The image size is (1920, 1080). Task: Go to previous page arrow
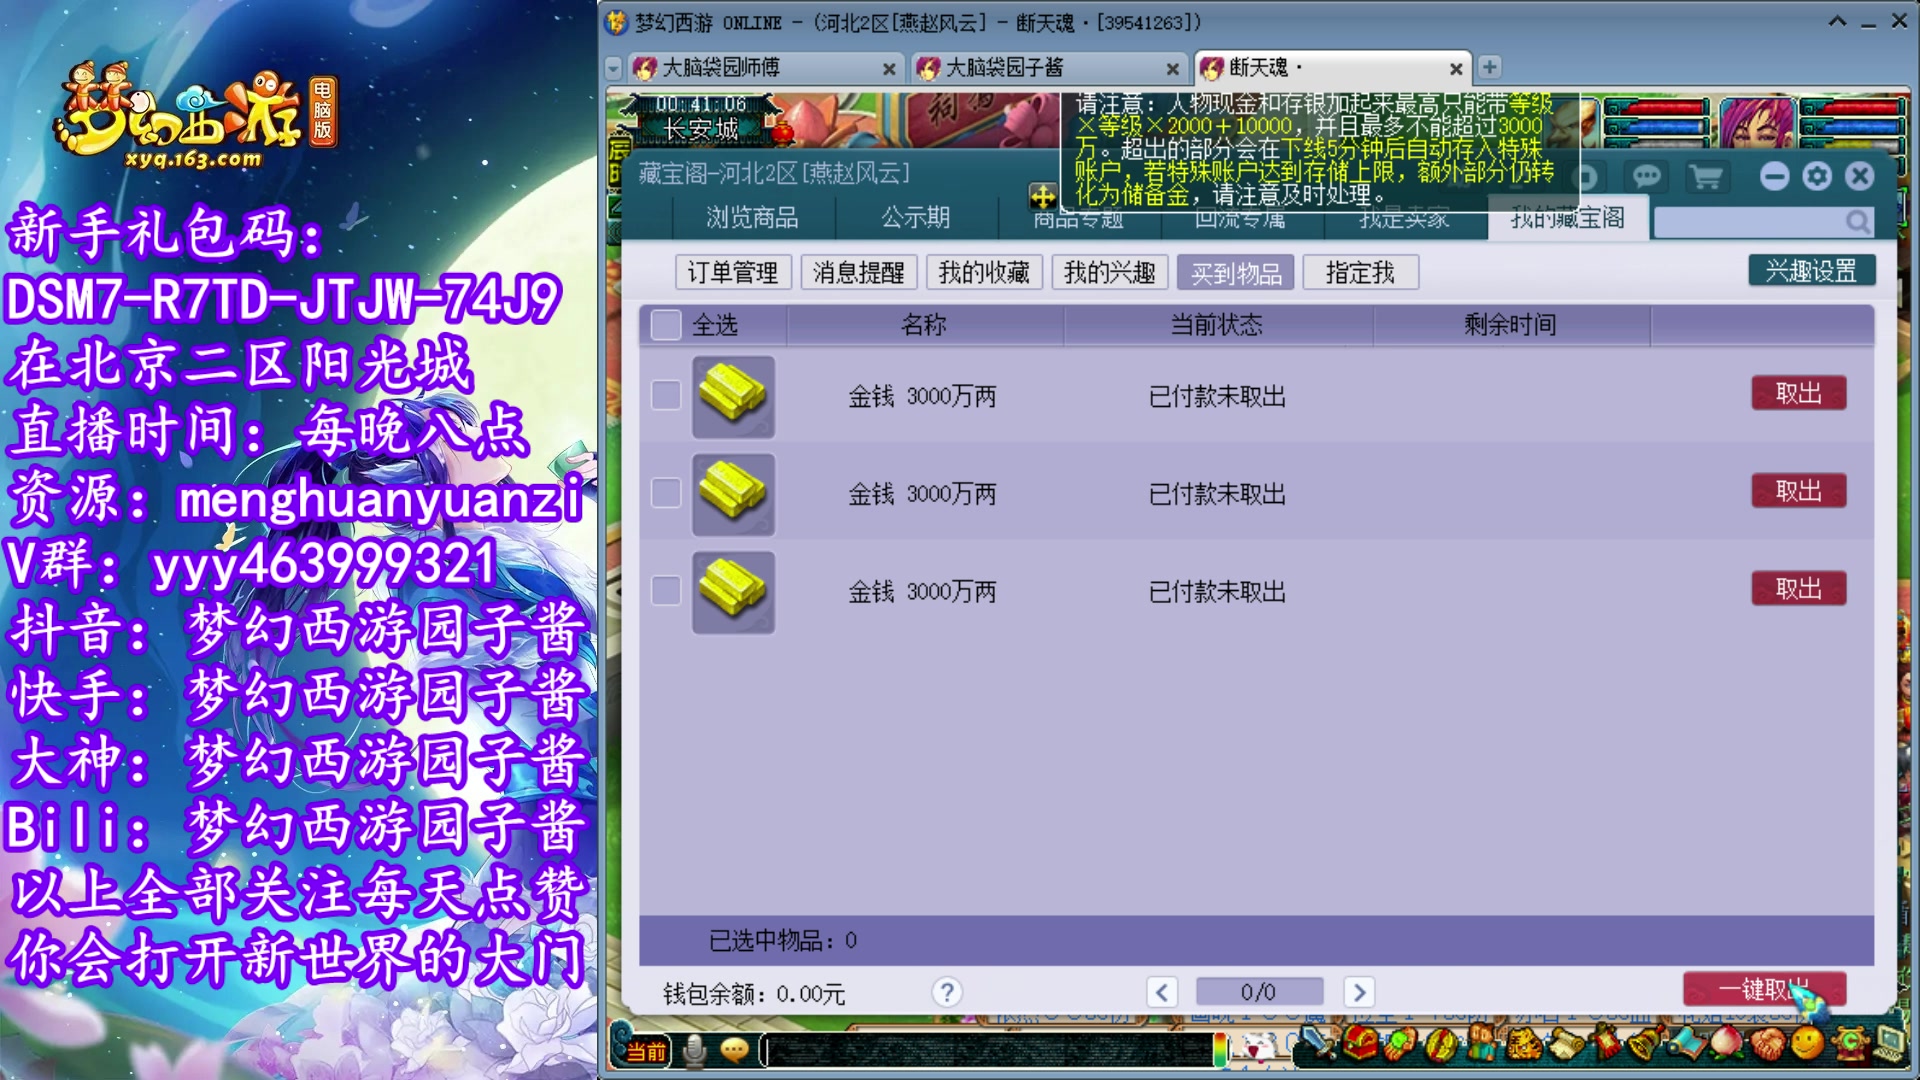tap(1161, 992)
